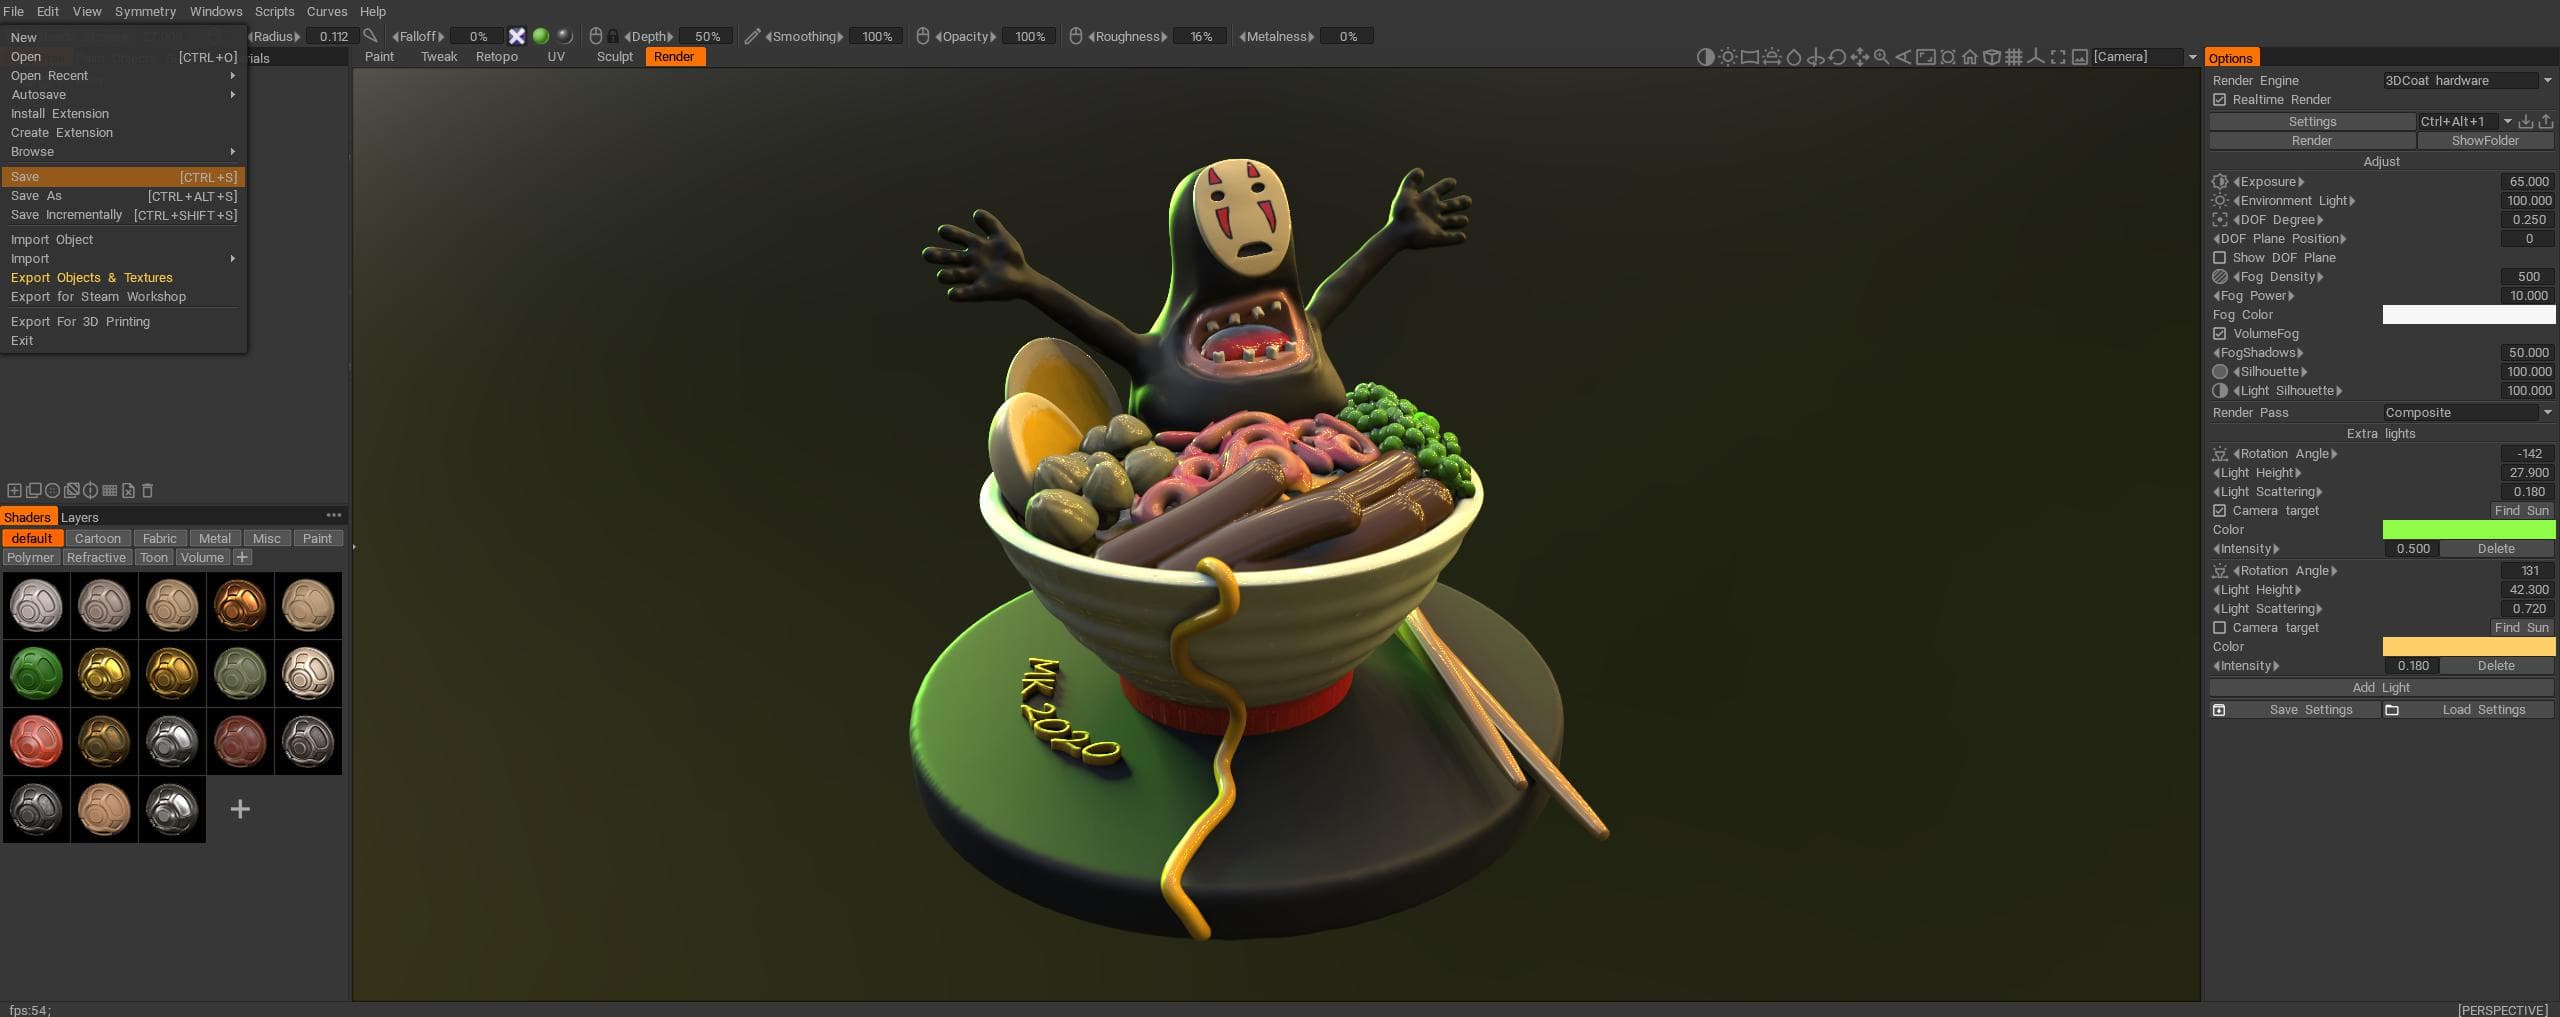
Task: Click the field-of-view angle icon
Action: click(x=1903, y=57)
